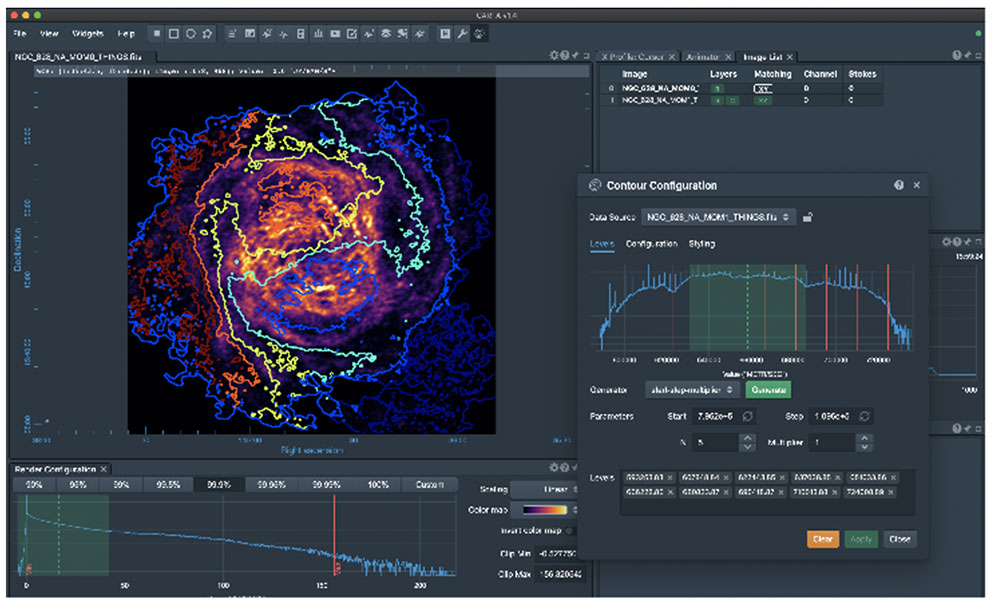1000x609 pixels.
Task: Click the Color map gradient swatch
Action: click(x=546, y=510)
